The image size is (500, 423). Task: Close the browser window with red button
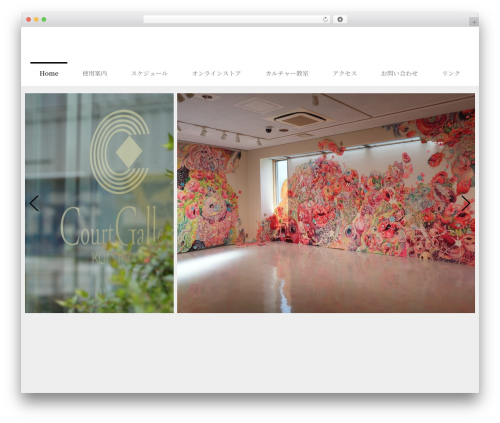tap(29, 19)
